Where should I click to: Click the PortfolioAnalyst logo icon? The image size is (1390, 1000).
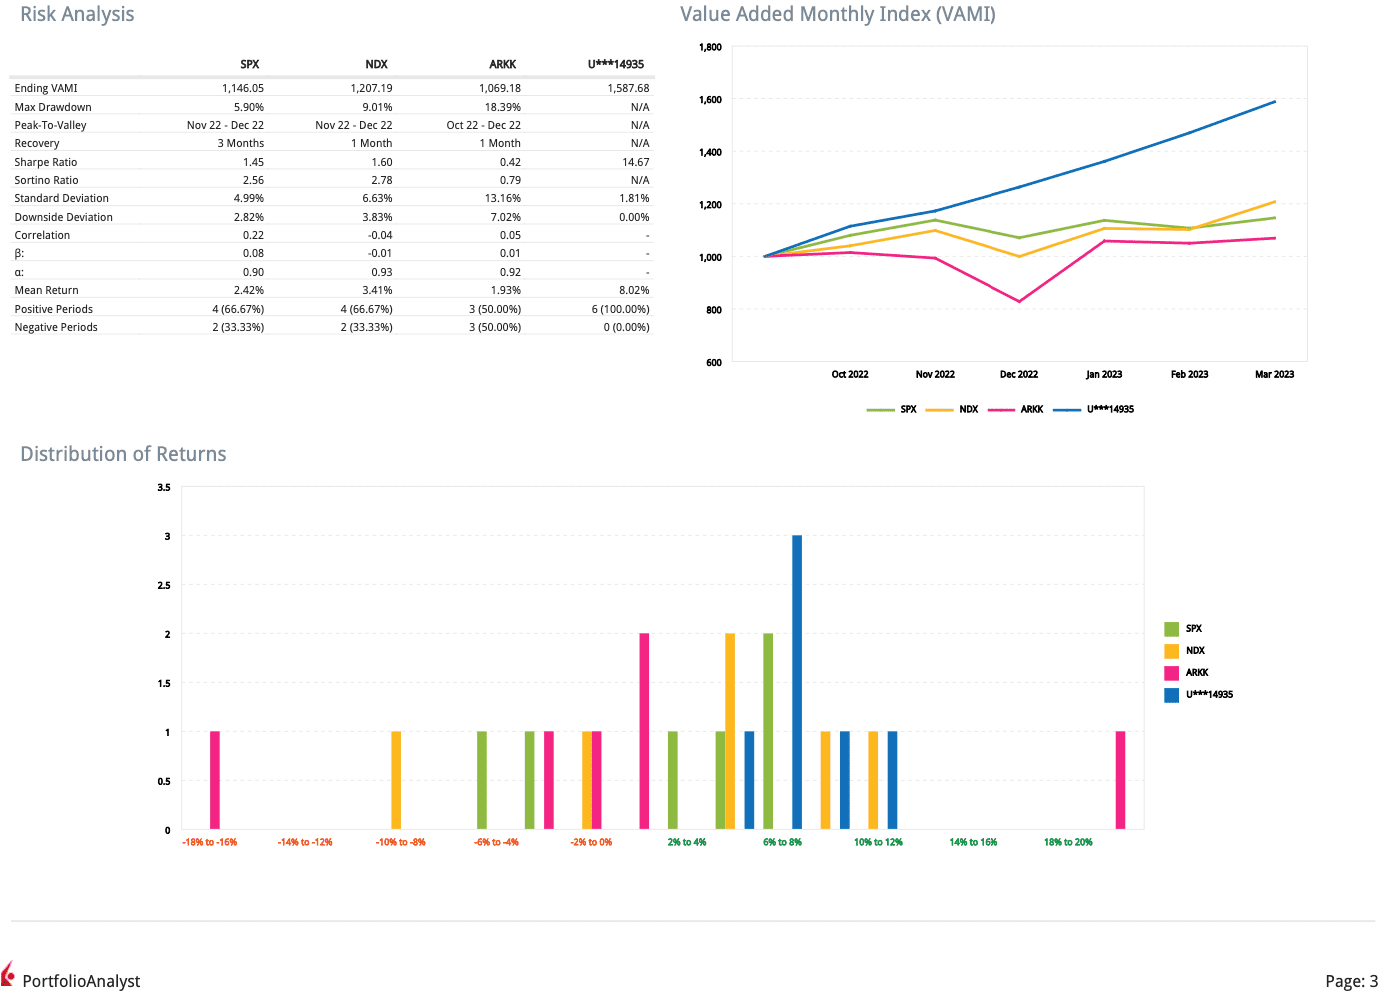tap(8, 974)
